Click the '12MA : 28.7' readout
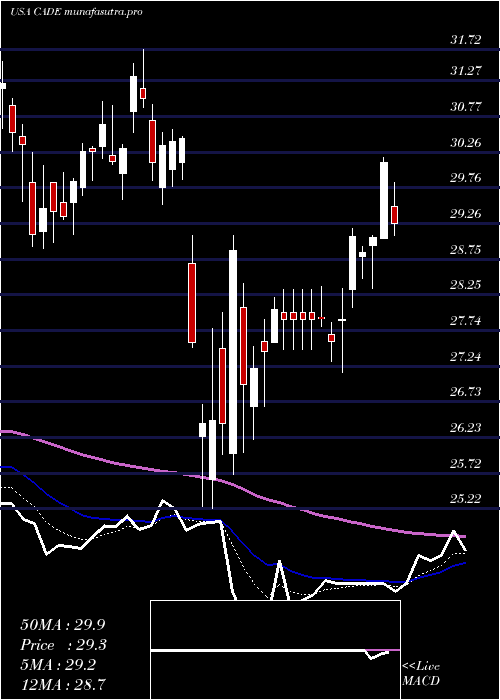This screenshot has height=700, width=500. [62, 684]
